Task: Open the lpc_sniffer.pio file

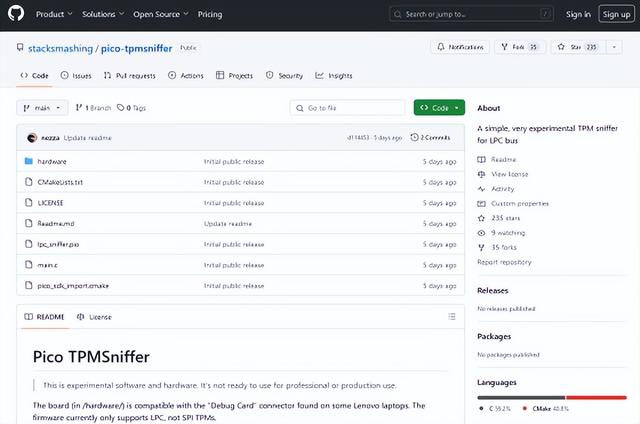Action: (58, 244)
